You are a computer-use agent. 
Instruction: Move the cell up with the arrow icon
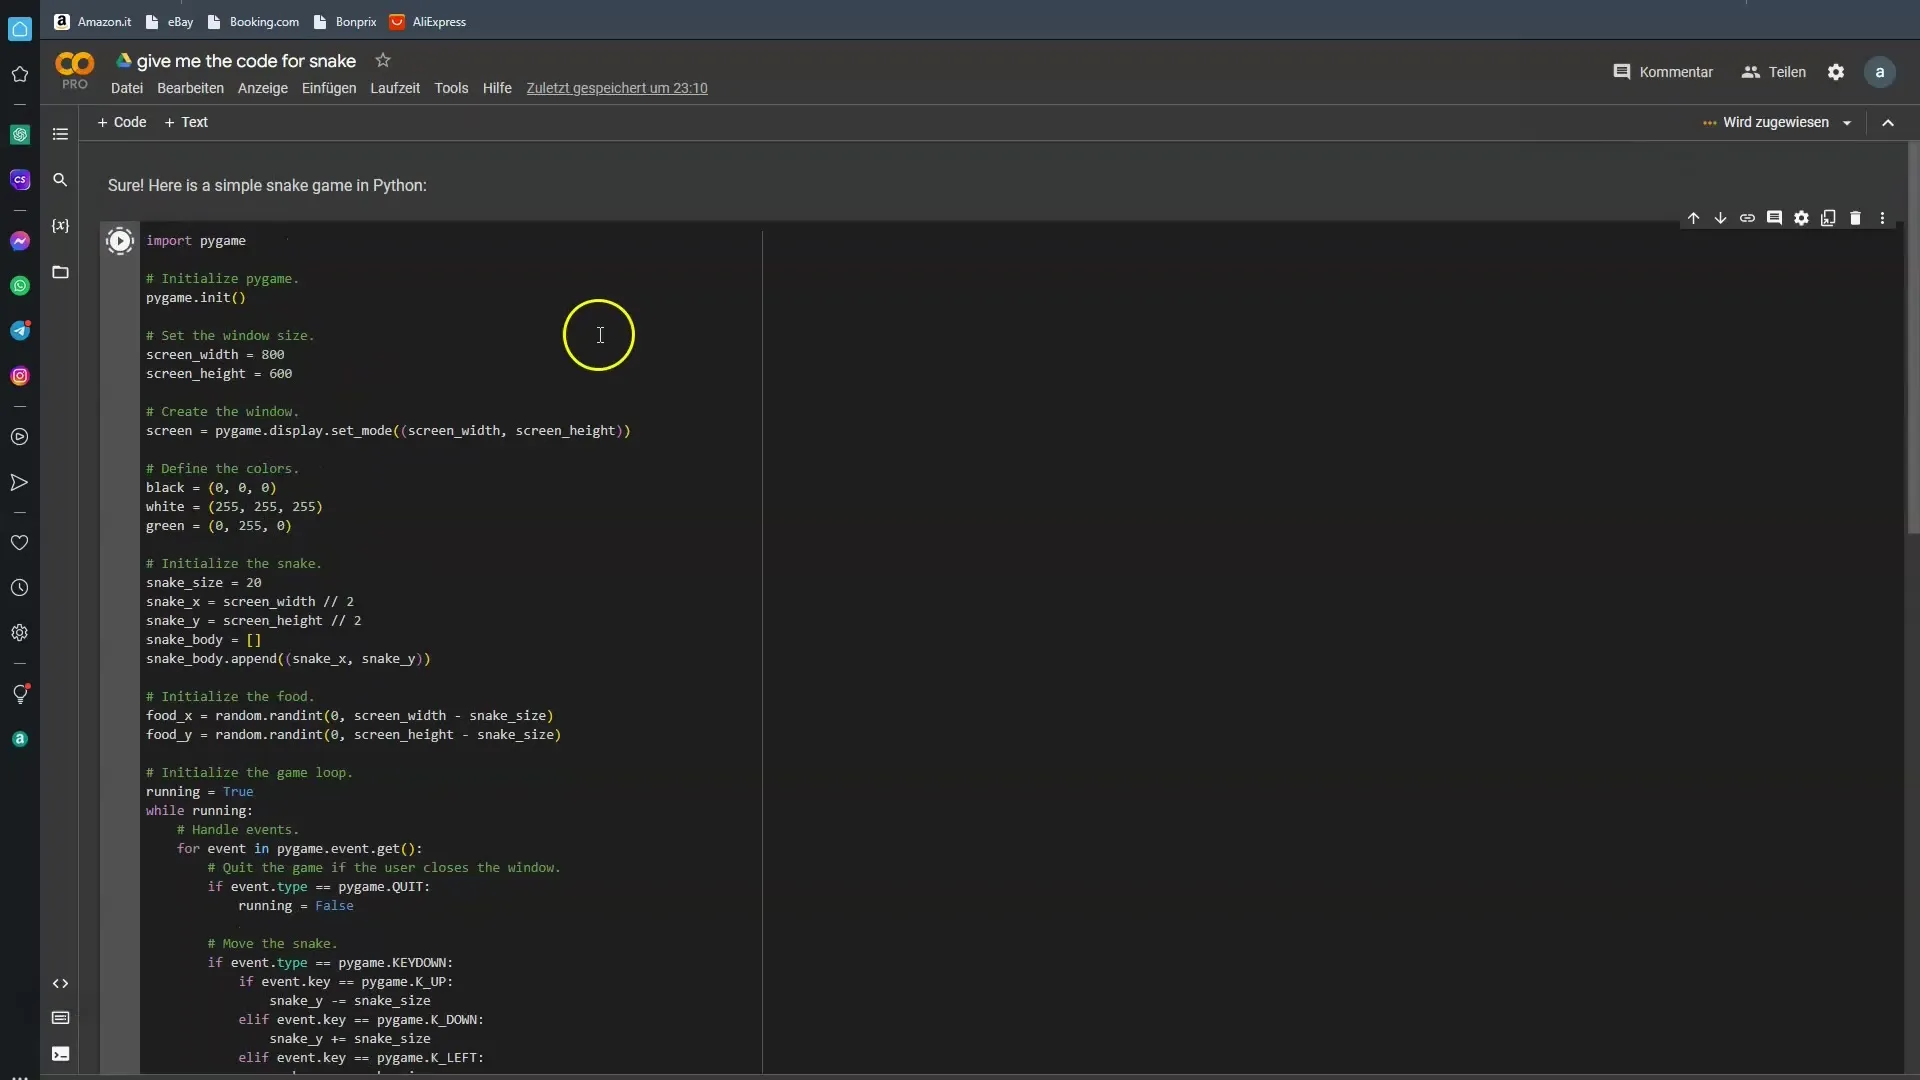(1693, 218)
